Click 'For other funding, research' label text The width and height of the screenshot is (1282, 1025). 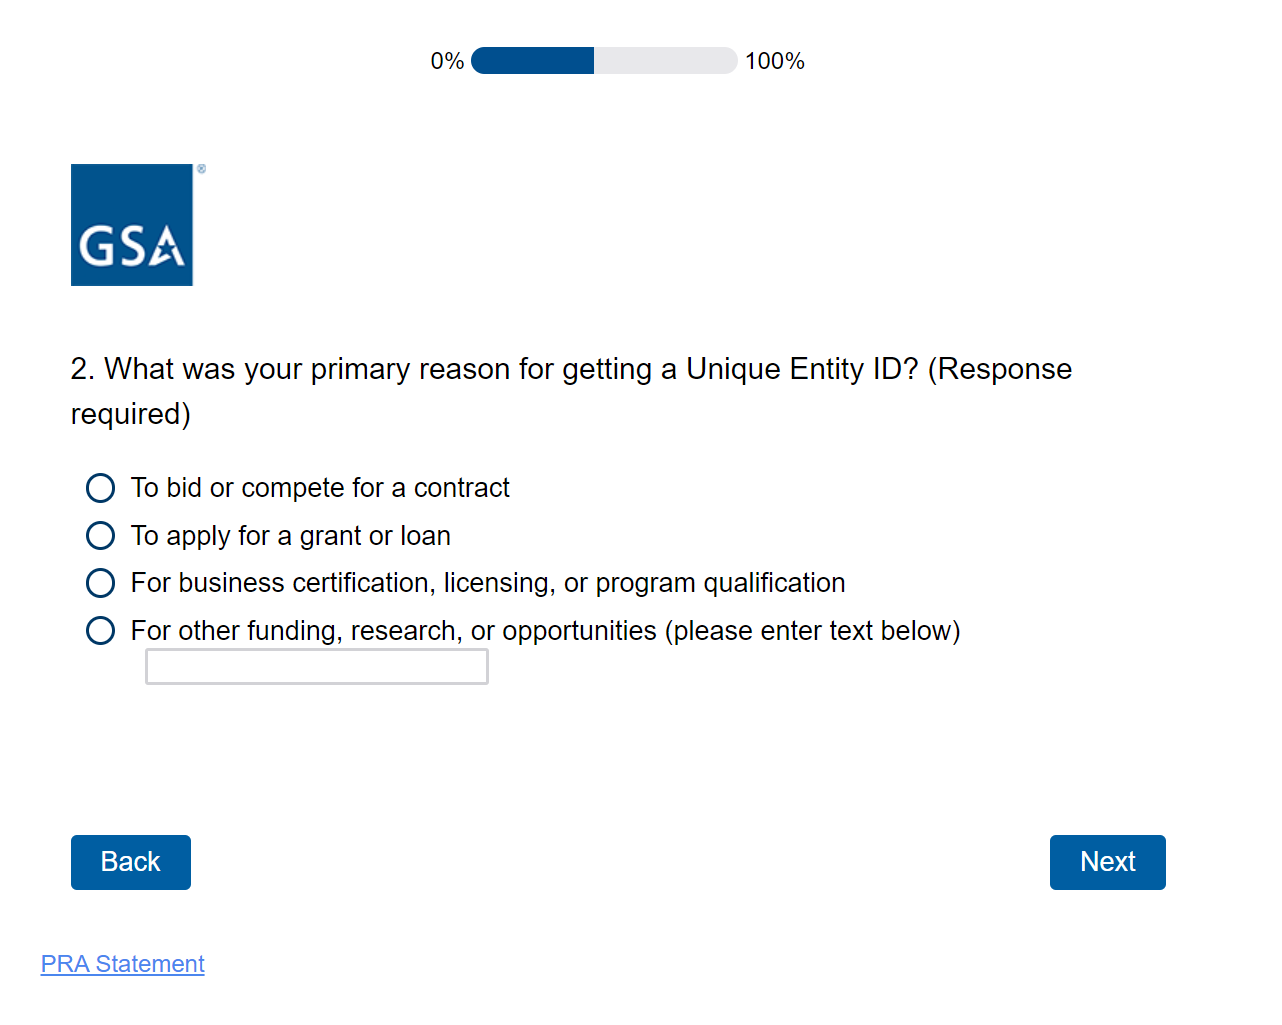545,631
